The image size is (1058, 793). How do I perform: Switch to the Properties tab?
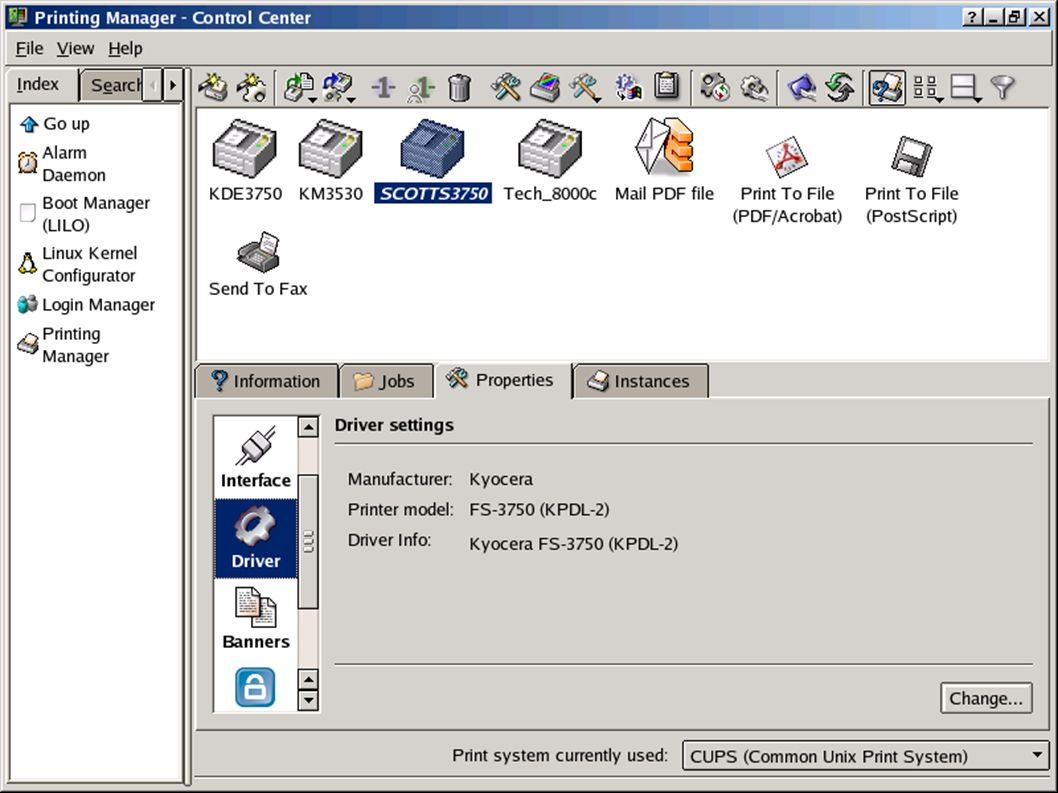pos(503,380)
